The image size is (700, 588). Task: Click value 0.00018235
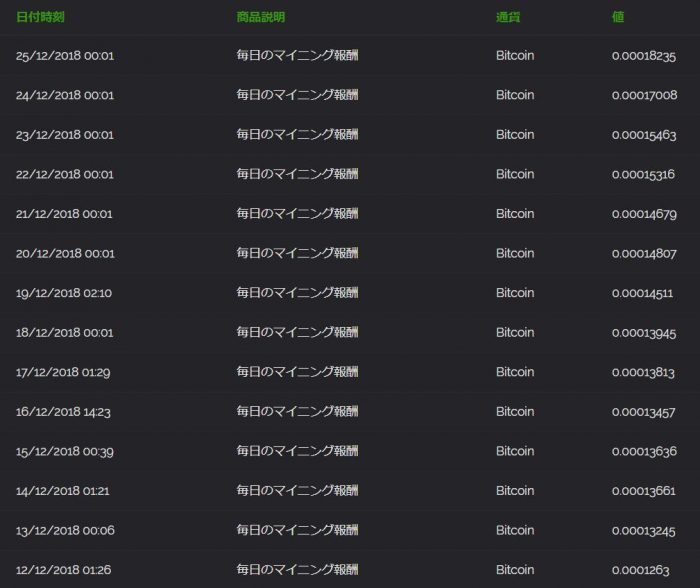click(x=644, y=56)
